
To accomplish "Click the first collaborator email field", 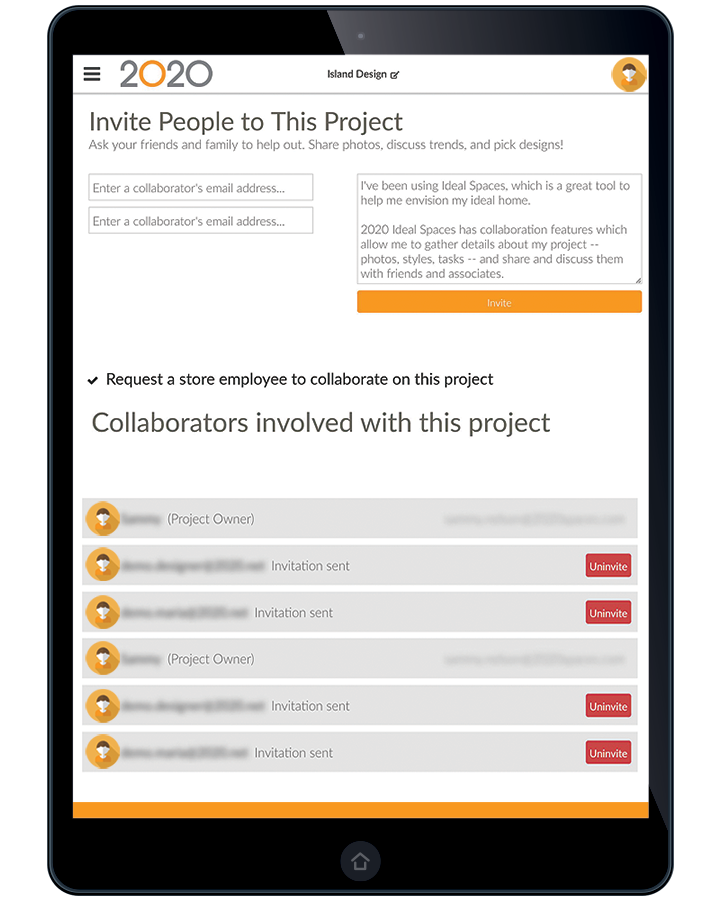I will point(200,188).
